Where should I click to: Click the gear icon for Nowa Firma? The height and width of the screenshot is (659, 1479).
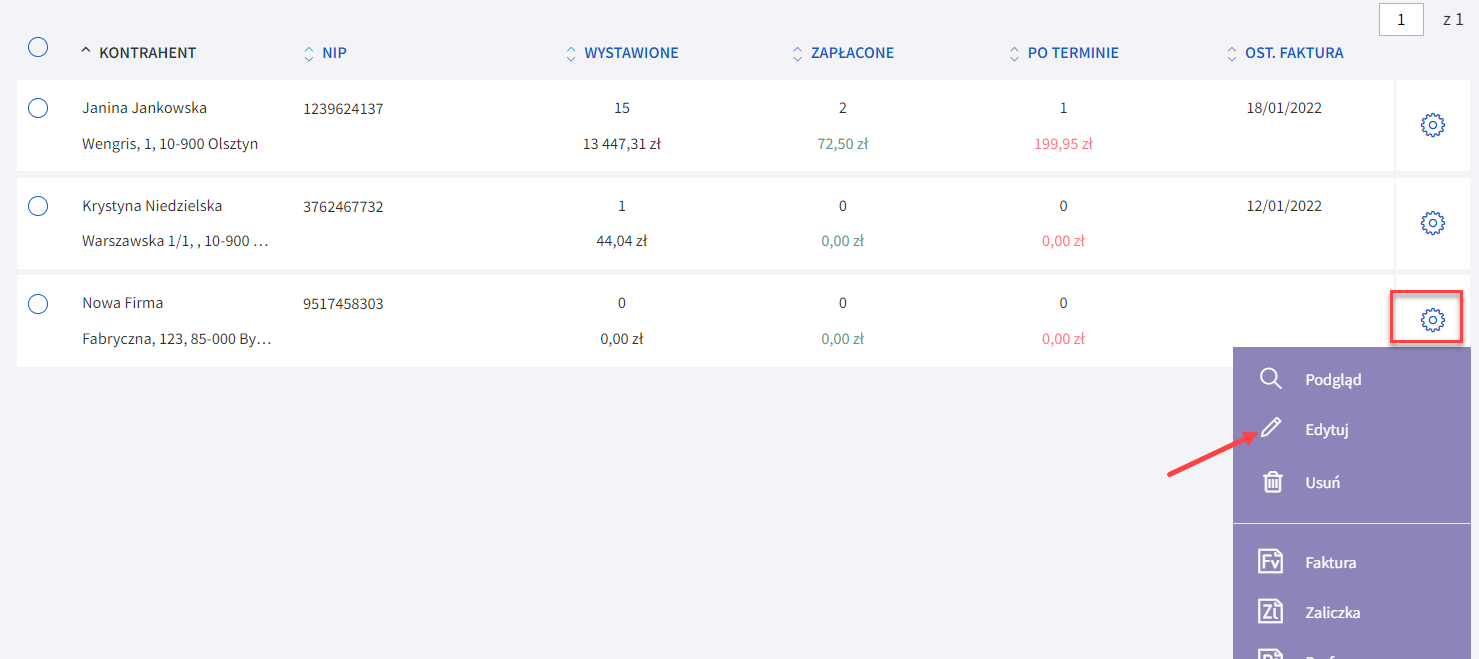1432,320
